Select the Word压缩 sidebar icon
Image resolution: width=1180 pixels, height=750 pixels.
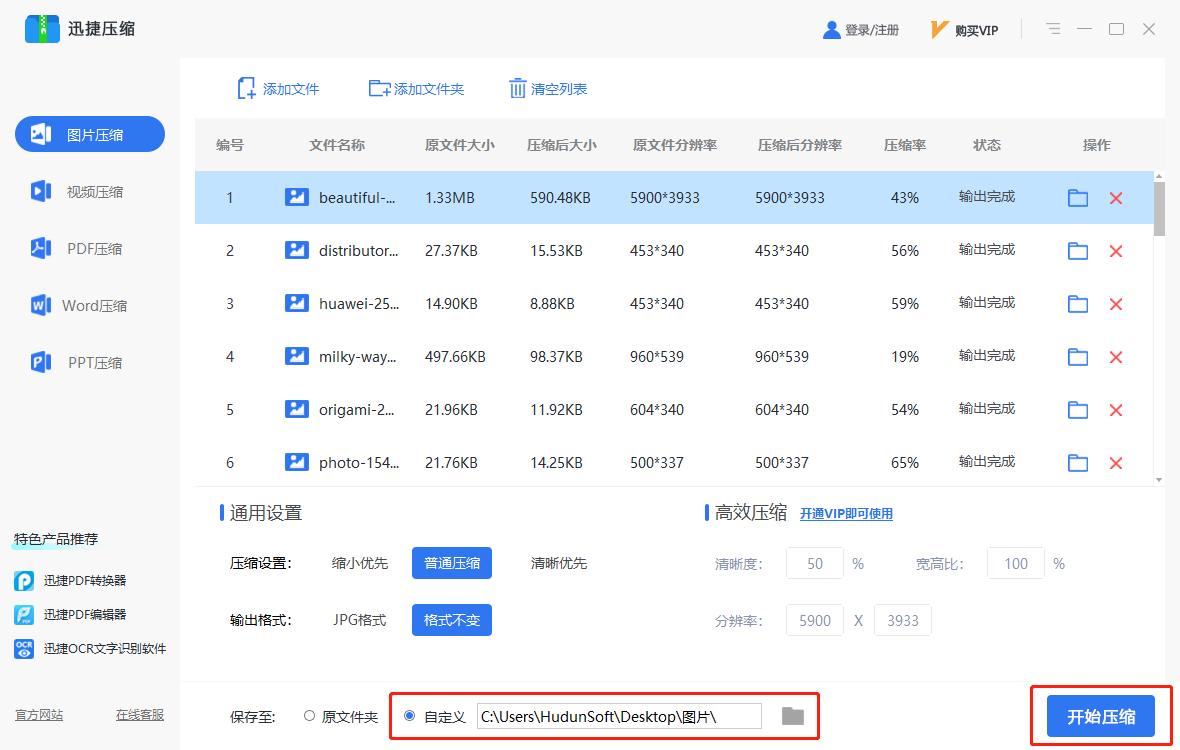pyautogui.click(x=89, y=305)
